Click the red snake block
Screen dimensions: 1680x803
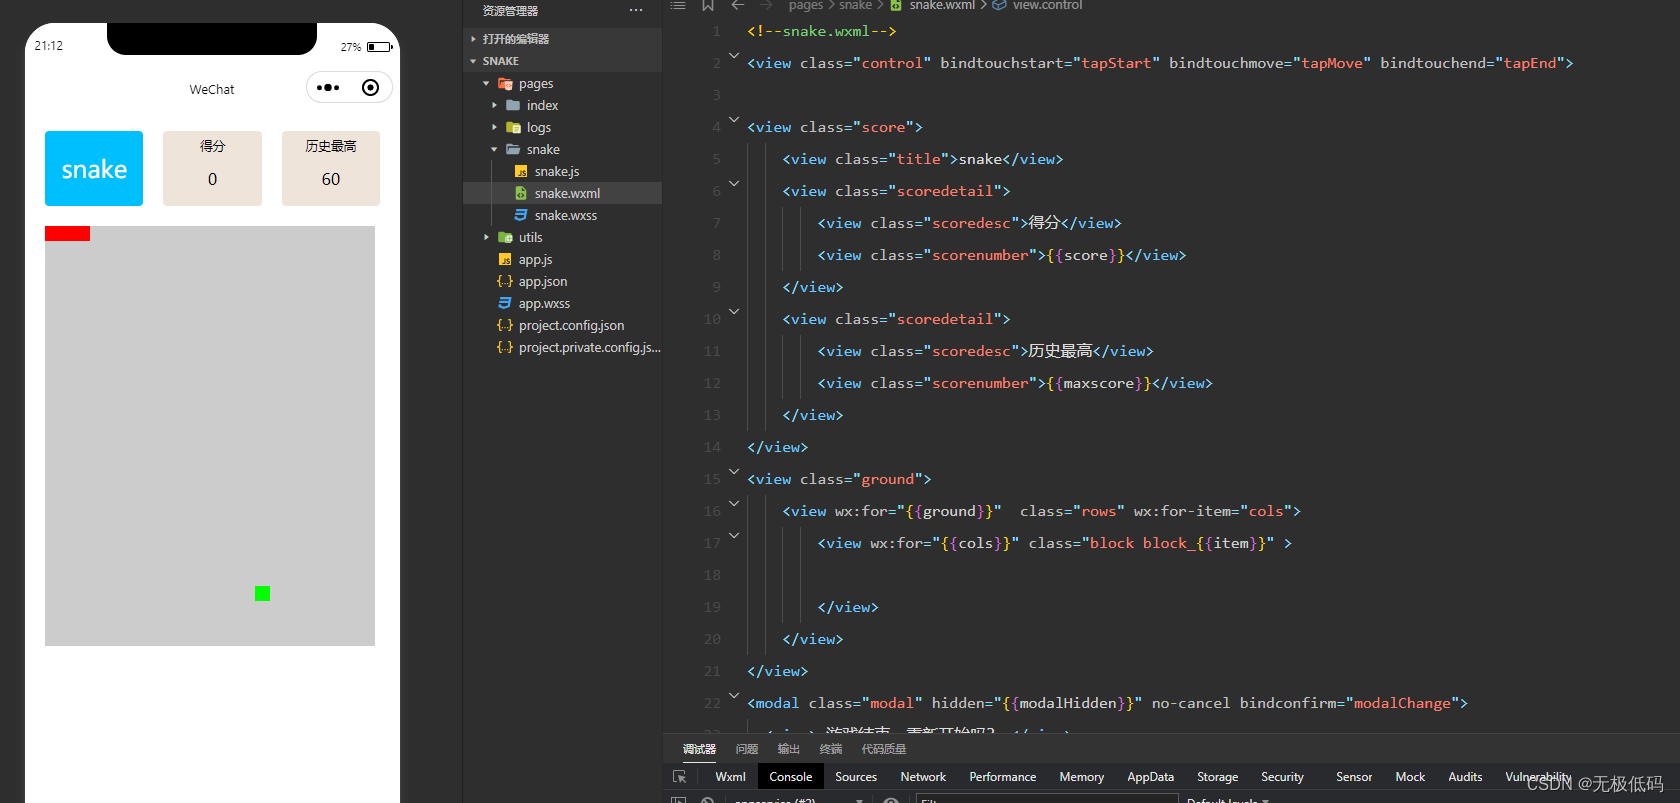point(67,233)
